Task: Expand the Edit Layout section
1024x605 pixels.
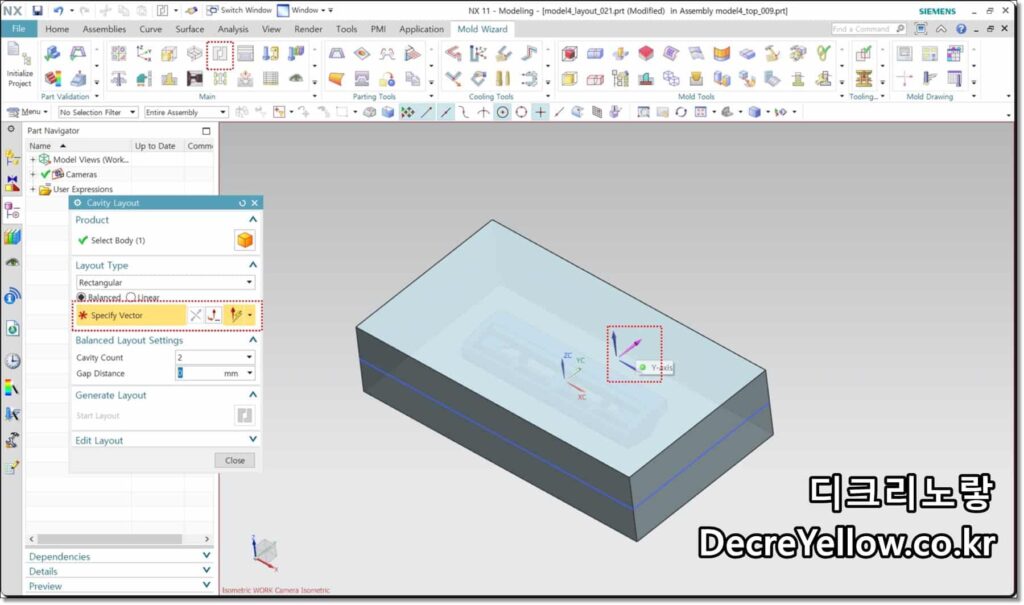Action: coord(253,440)
